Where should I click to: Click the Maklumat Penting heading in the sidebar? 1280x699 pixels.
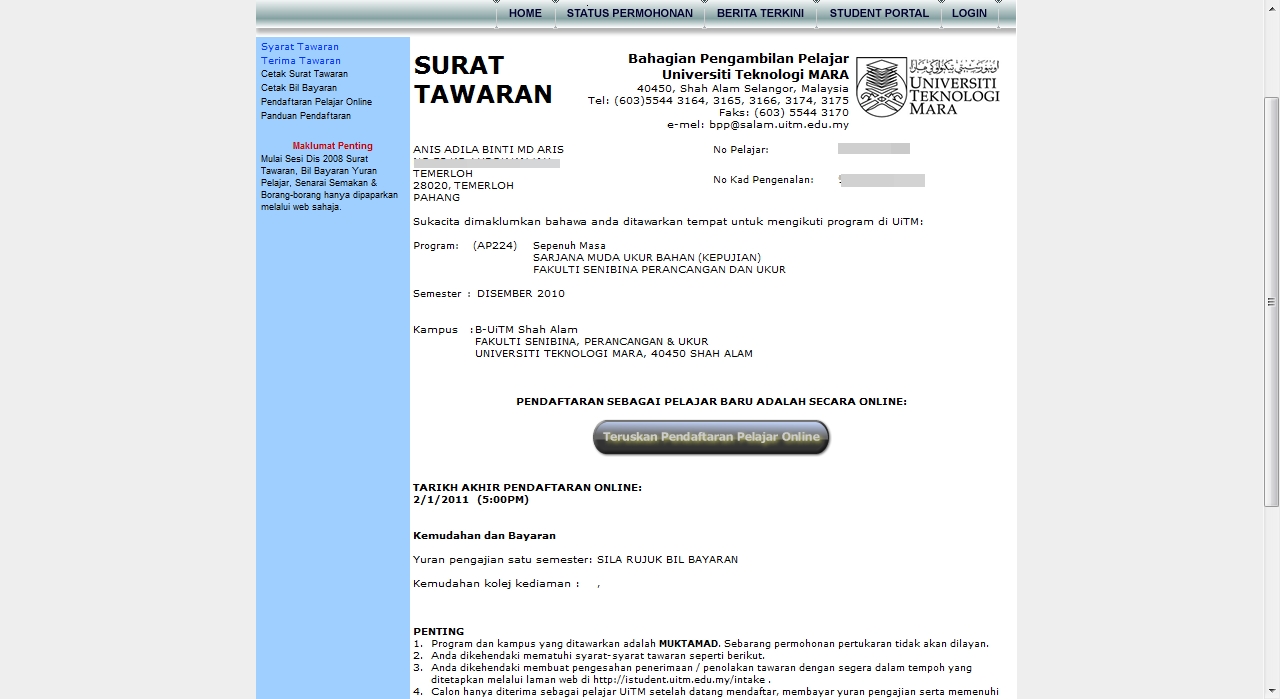(x=333, y=146)
